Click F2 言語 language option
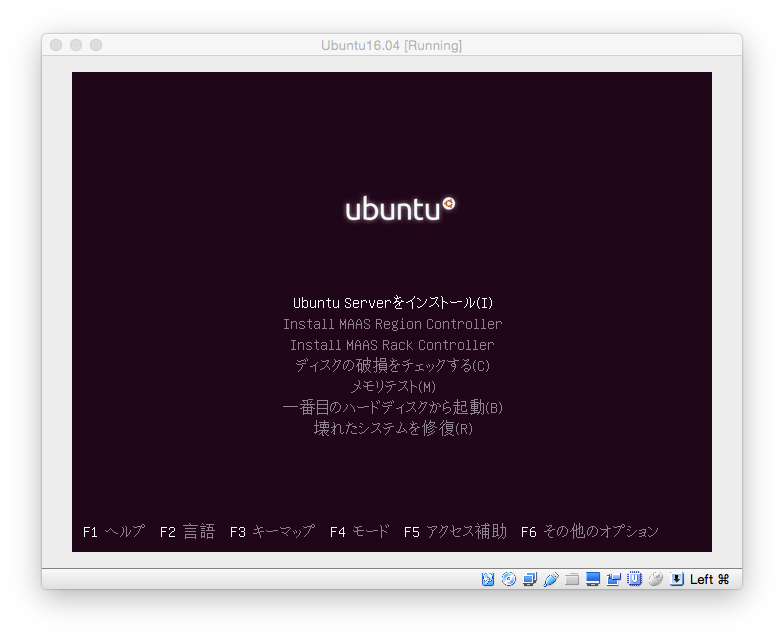784x639 pixels. point(187,531)
